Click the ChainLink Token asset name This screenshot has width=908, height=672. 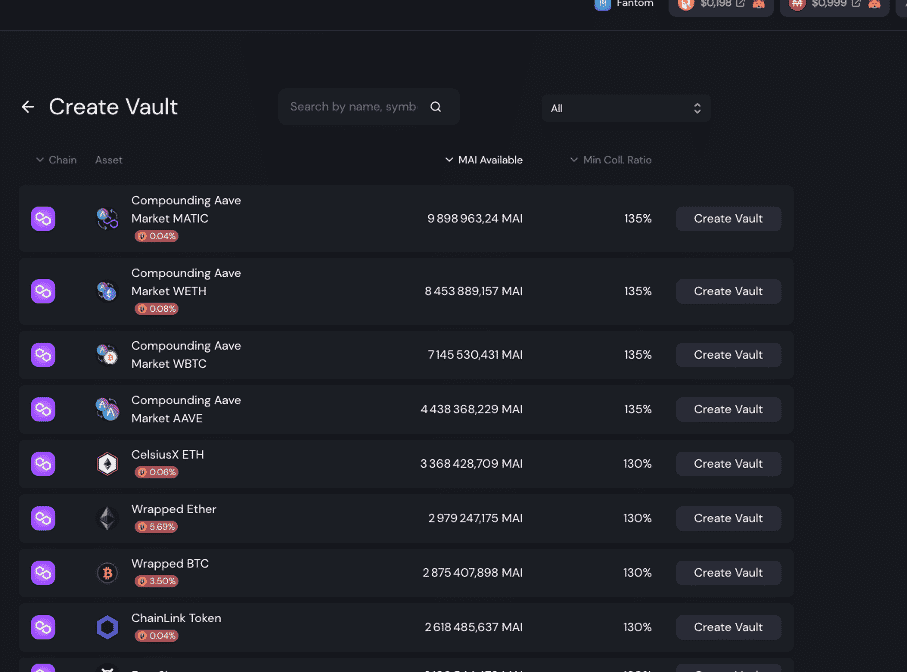tap(176, 618)
